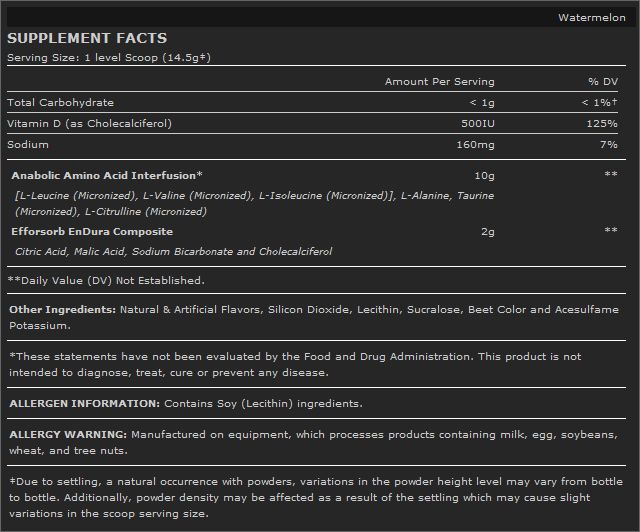This screenshot has width=640, height=532.
Task: Click the Daily Value Not Established note
Action: tap(106, 280)
